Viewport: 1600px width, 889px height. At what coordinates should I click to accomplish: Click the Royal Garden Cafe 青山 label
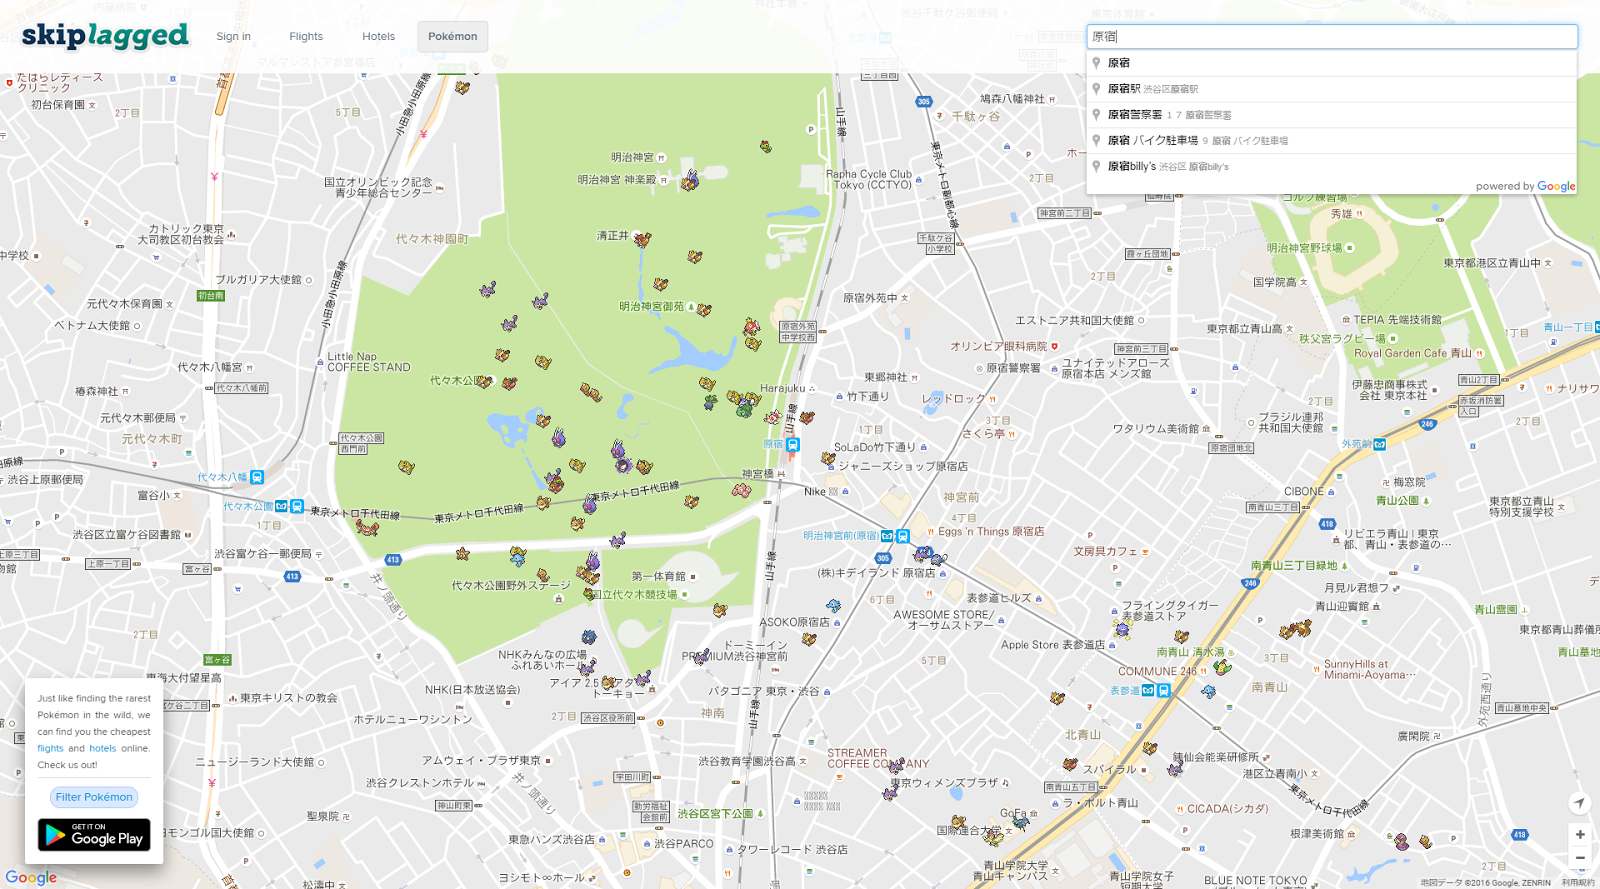click(1413, 353)
